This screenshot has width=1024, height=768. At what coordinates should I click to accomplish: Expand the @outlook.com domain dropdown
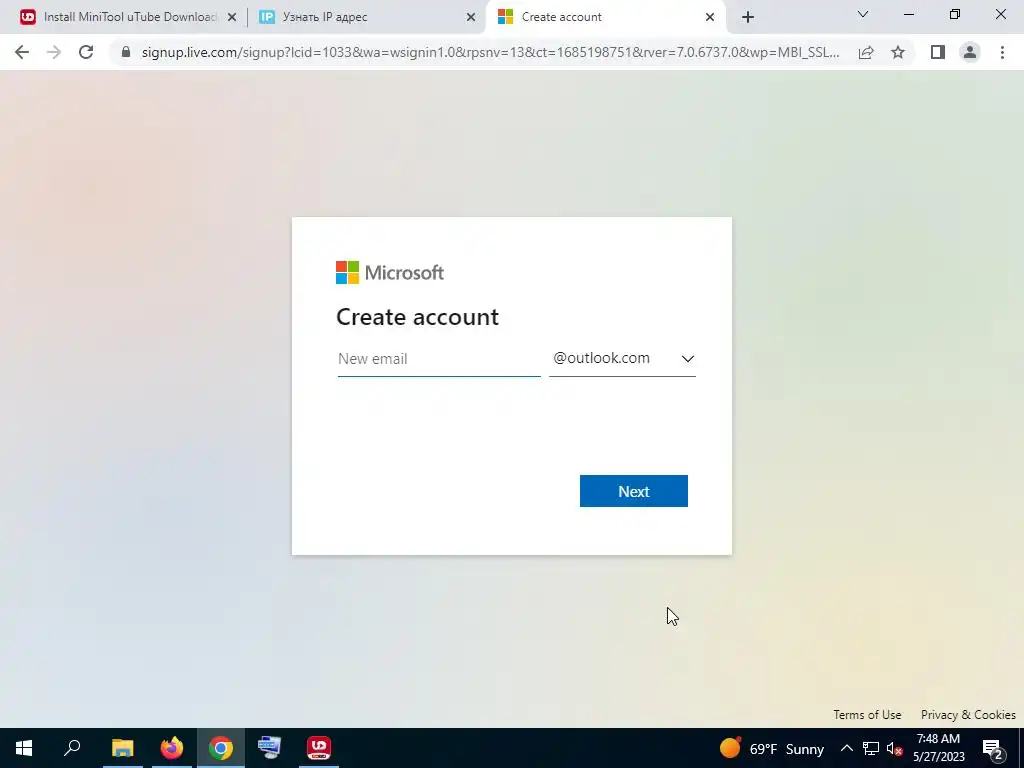pyautogui.click(x=622, y=359)
